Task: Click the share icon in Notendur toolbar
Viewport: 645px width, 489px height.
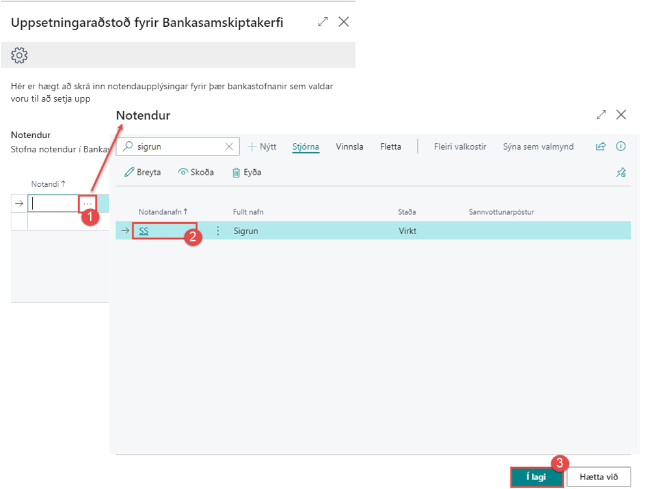Action: (601, 146)
